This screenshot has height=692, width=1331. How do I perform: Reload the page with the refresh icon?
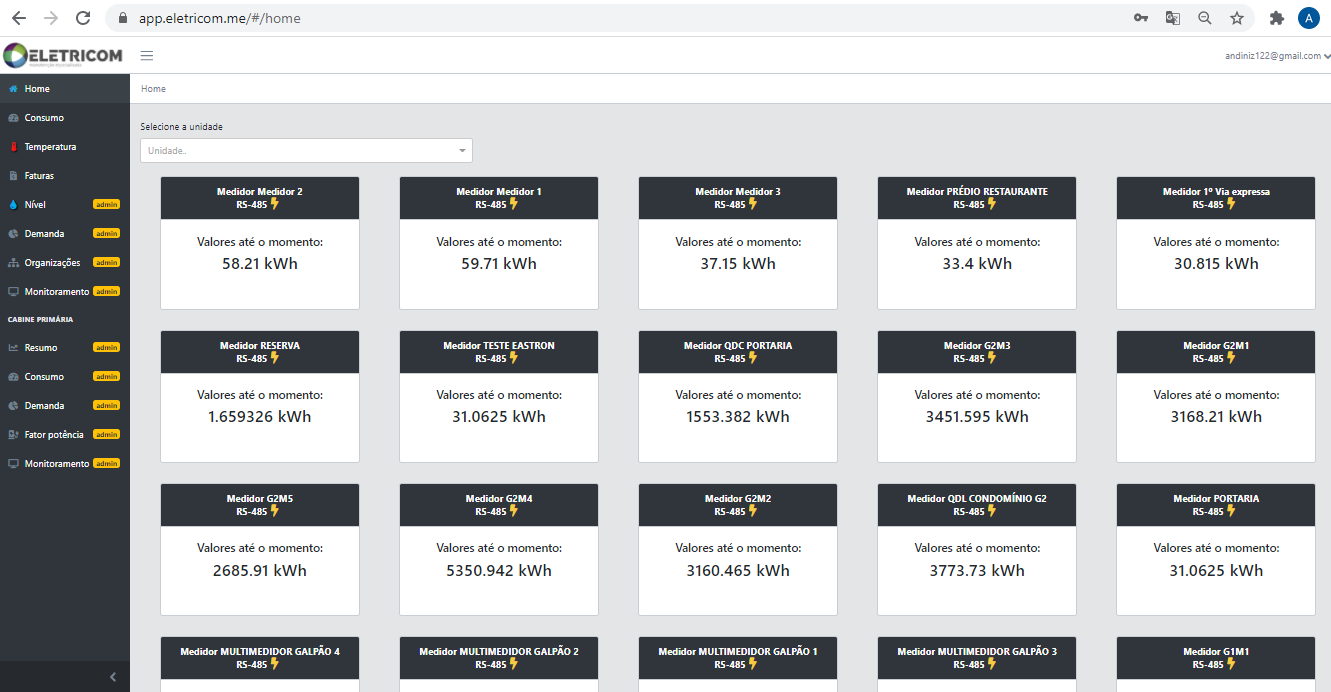click(x=83, y=18)
